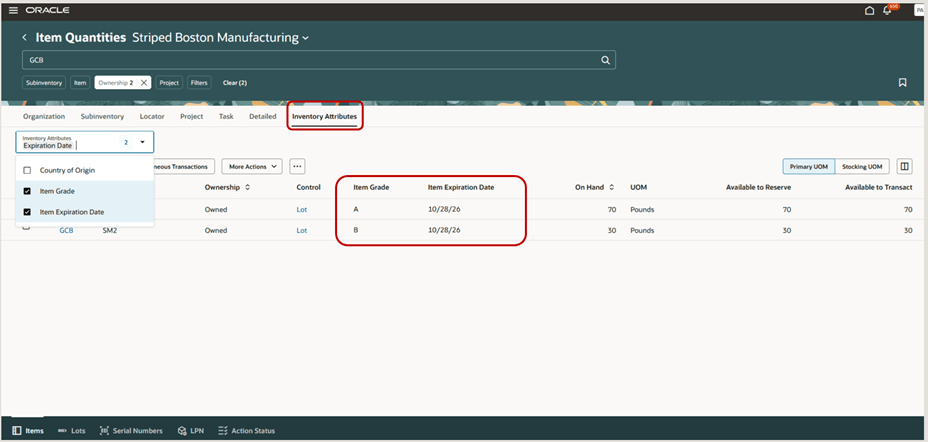Click the Item Grade B cell
The height and width of the screenshot is (442, 928).
[356, 230]
